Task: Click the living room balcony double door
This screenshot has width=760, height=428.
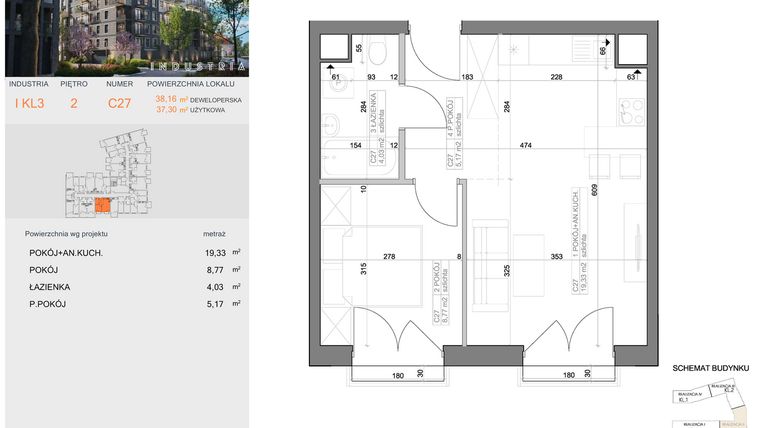Action: 570,329
